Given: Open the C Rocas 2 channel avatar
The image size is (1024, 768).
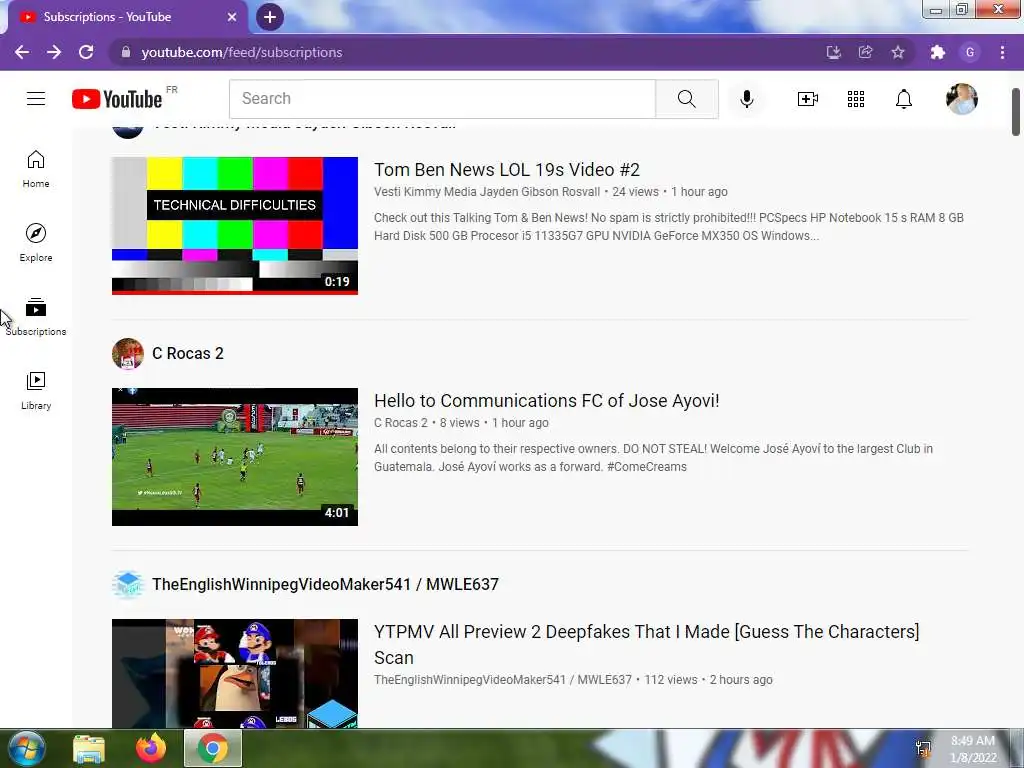Looking at the screenshot, I should coord(128,353).
